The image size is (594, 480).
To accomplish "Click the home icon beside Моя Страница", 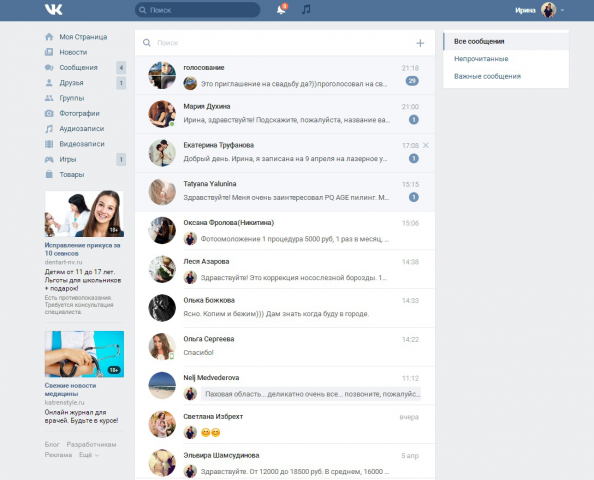I will point(49,37).
